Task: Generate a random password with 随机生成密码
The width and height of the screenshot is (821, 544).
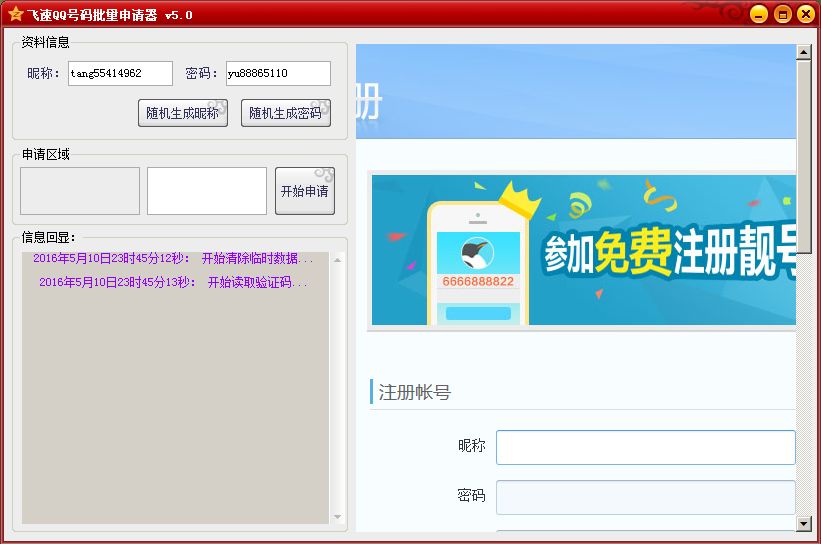Action: [286, 113]
